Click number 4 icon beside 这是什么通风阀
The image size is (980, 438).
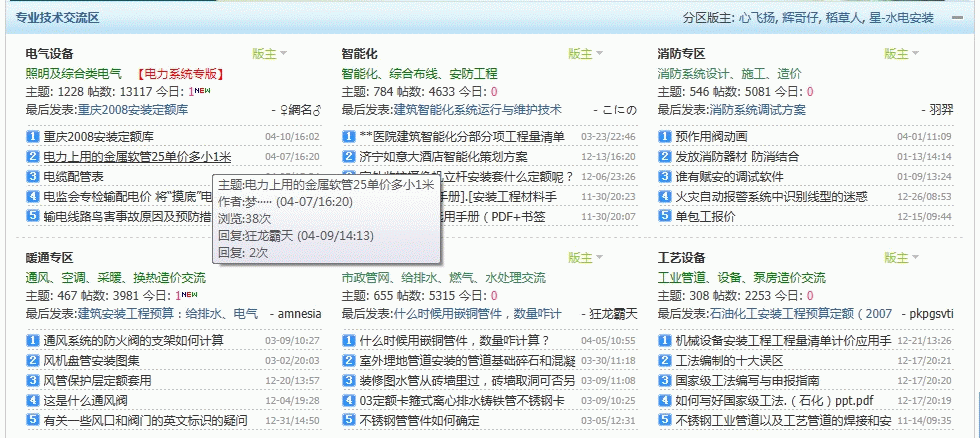pos(33,400)
